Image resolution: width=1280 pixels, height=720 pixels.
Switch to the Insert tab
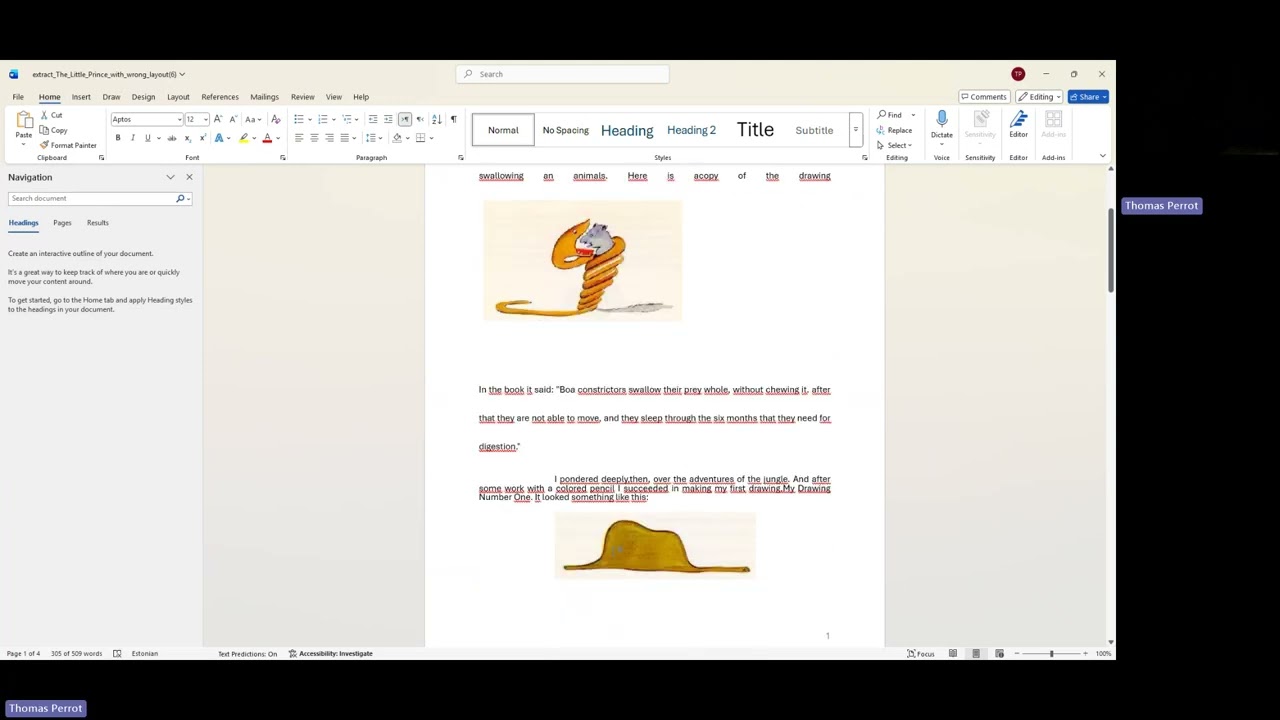(81, 97)
